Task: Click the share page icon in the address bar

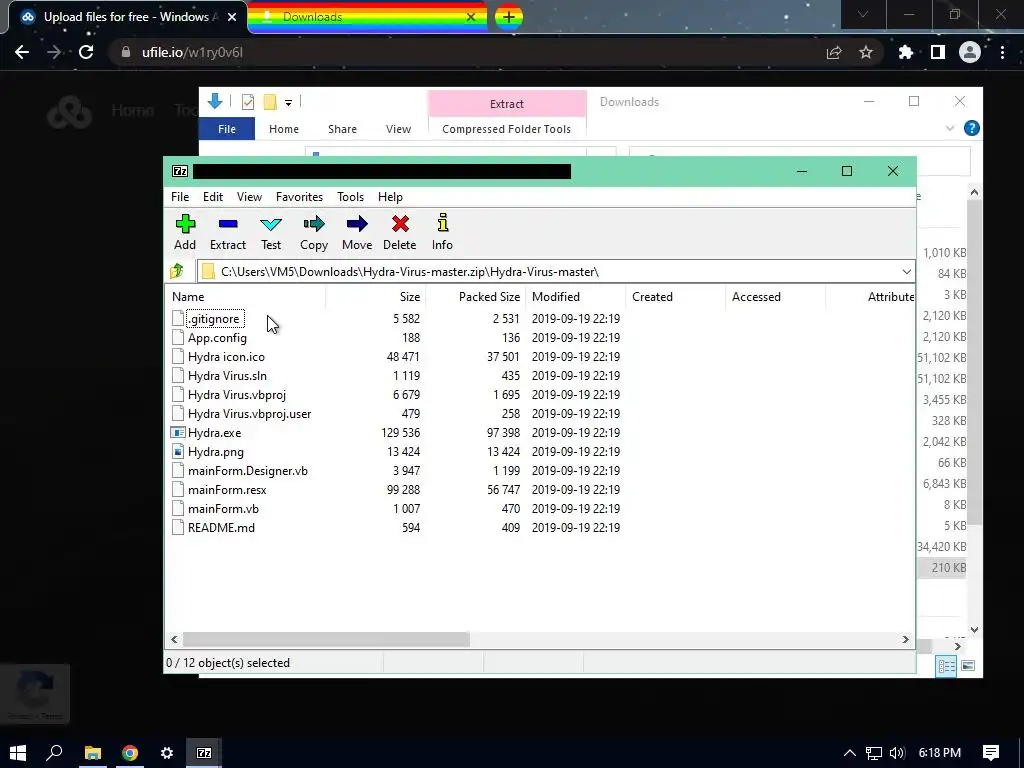Action: (x=834, y=52)
